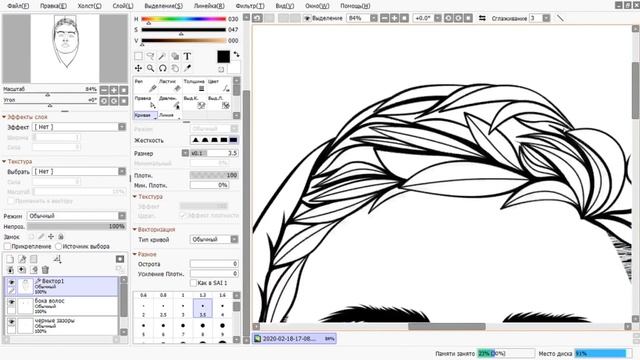
Task: Enable the Источник выбора option
Action: (x=58, y=247)
